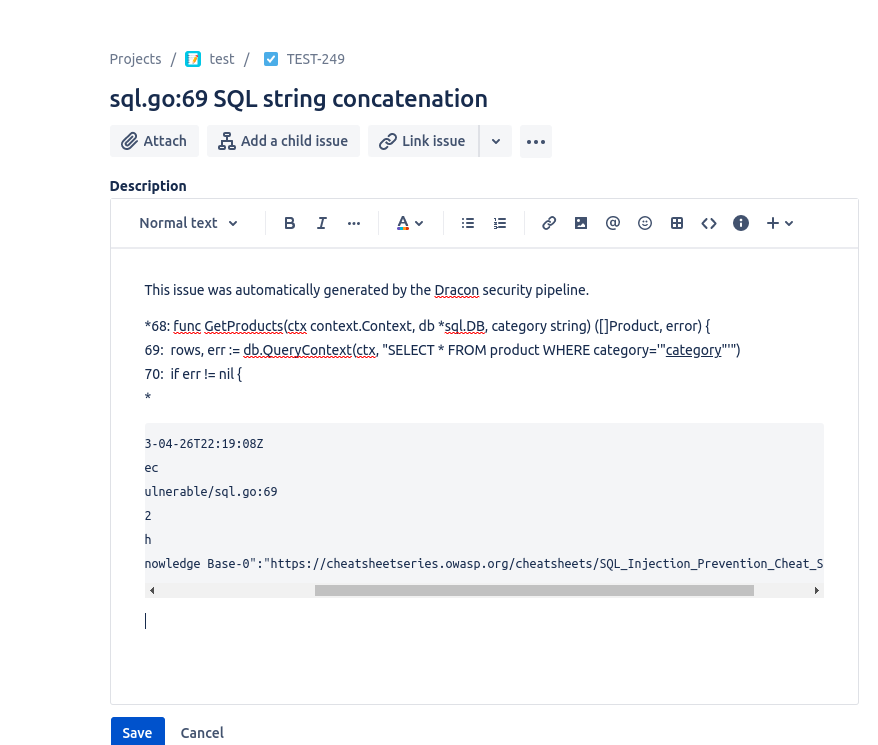878x745 pixels.
Task: Toggle bold formatting in editor
Action: coord(290,223)
